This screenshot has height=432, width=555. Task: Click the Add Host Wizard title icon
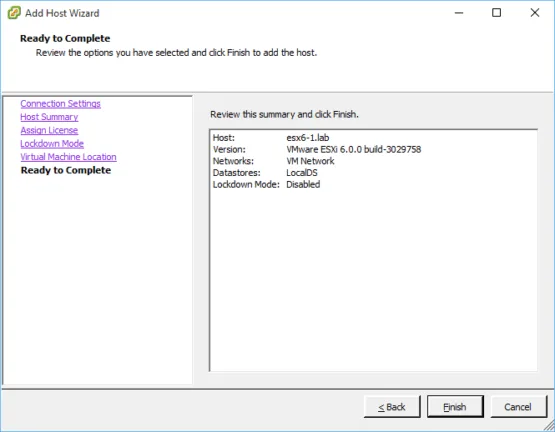point(14,13)
